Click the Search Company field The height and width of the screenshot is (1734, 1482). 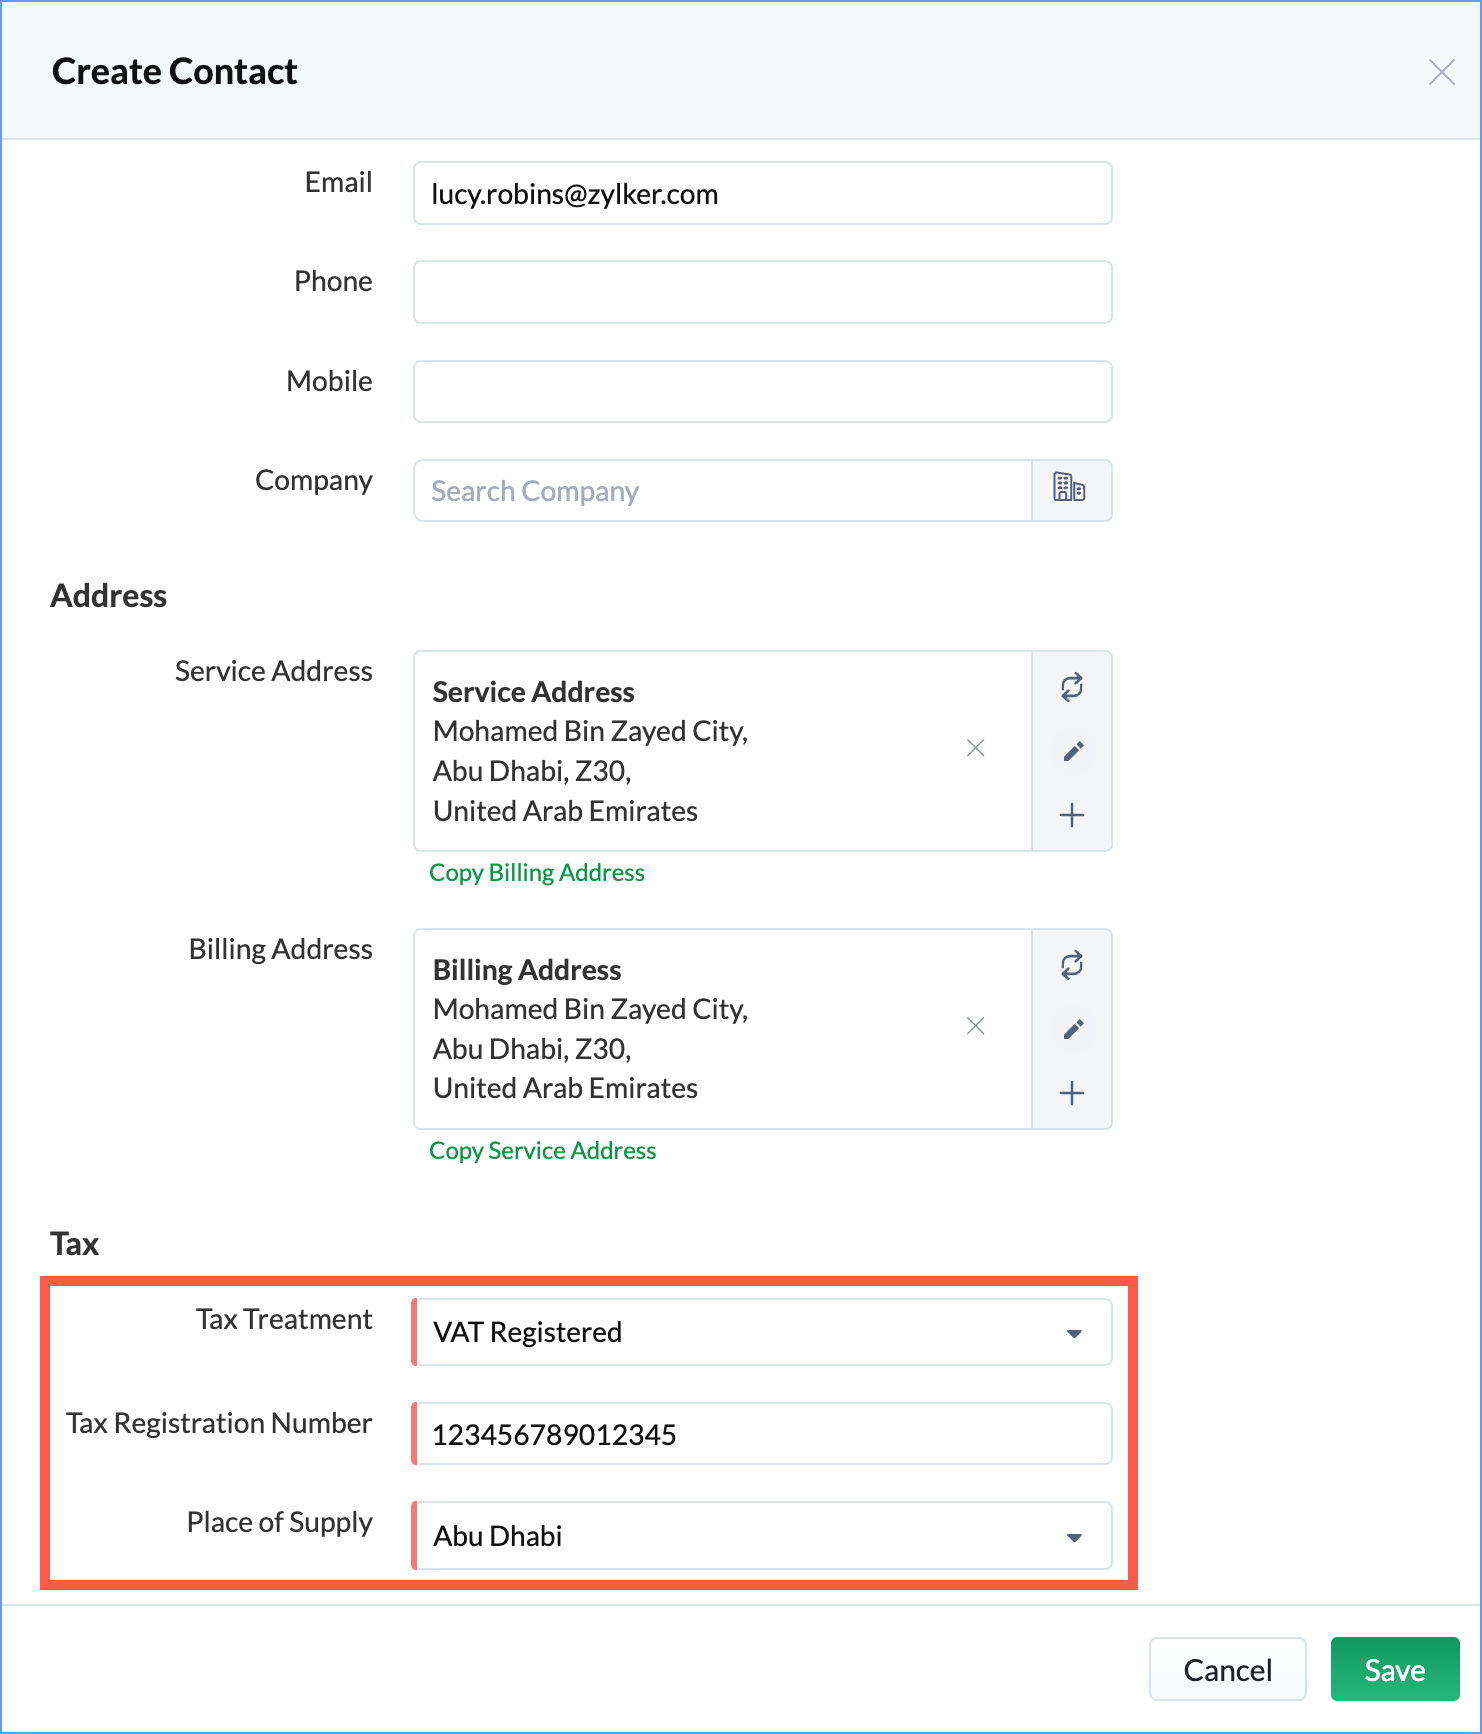pos(723,491)
